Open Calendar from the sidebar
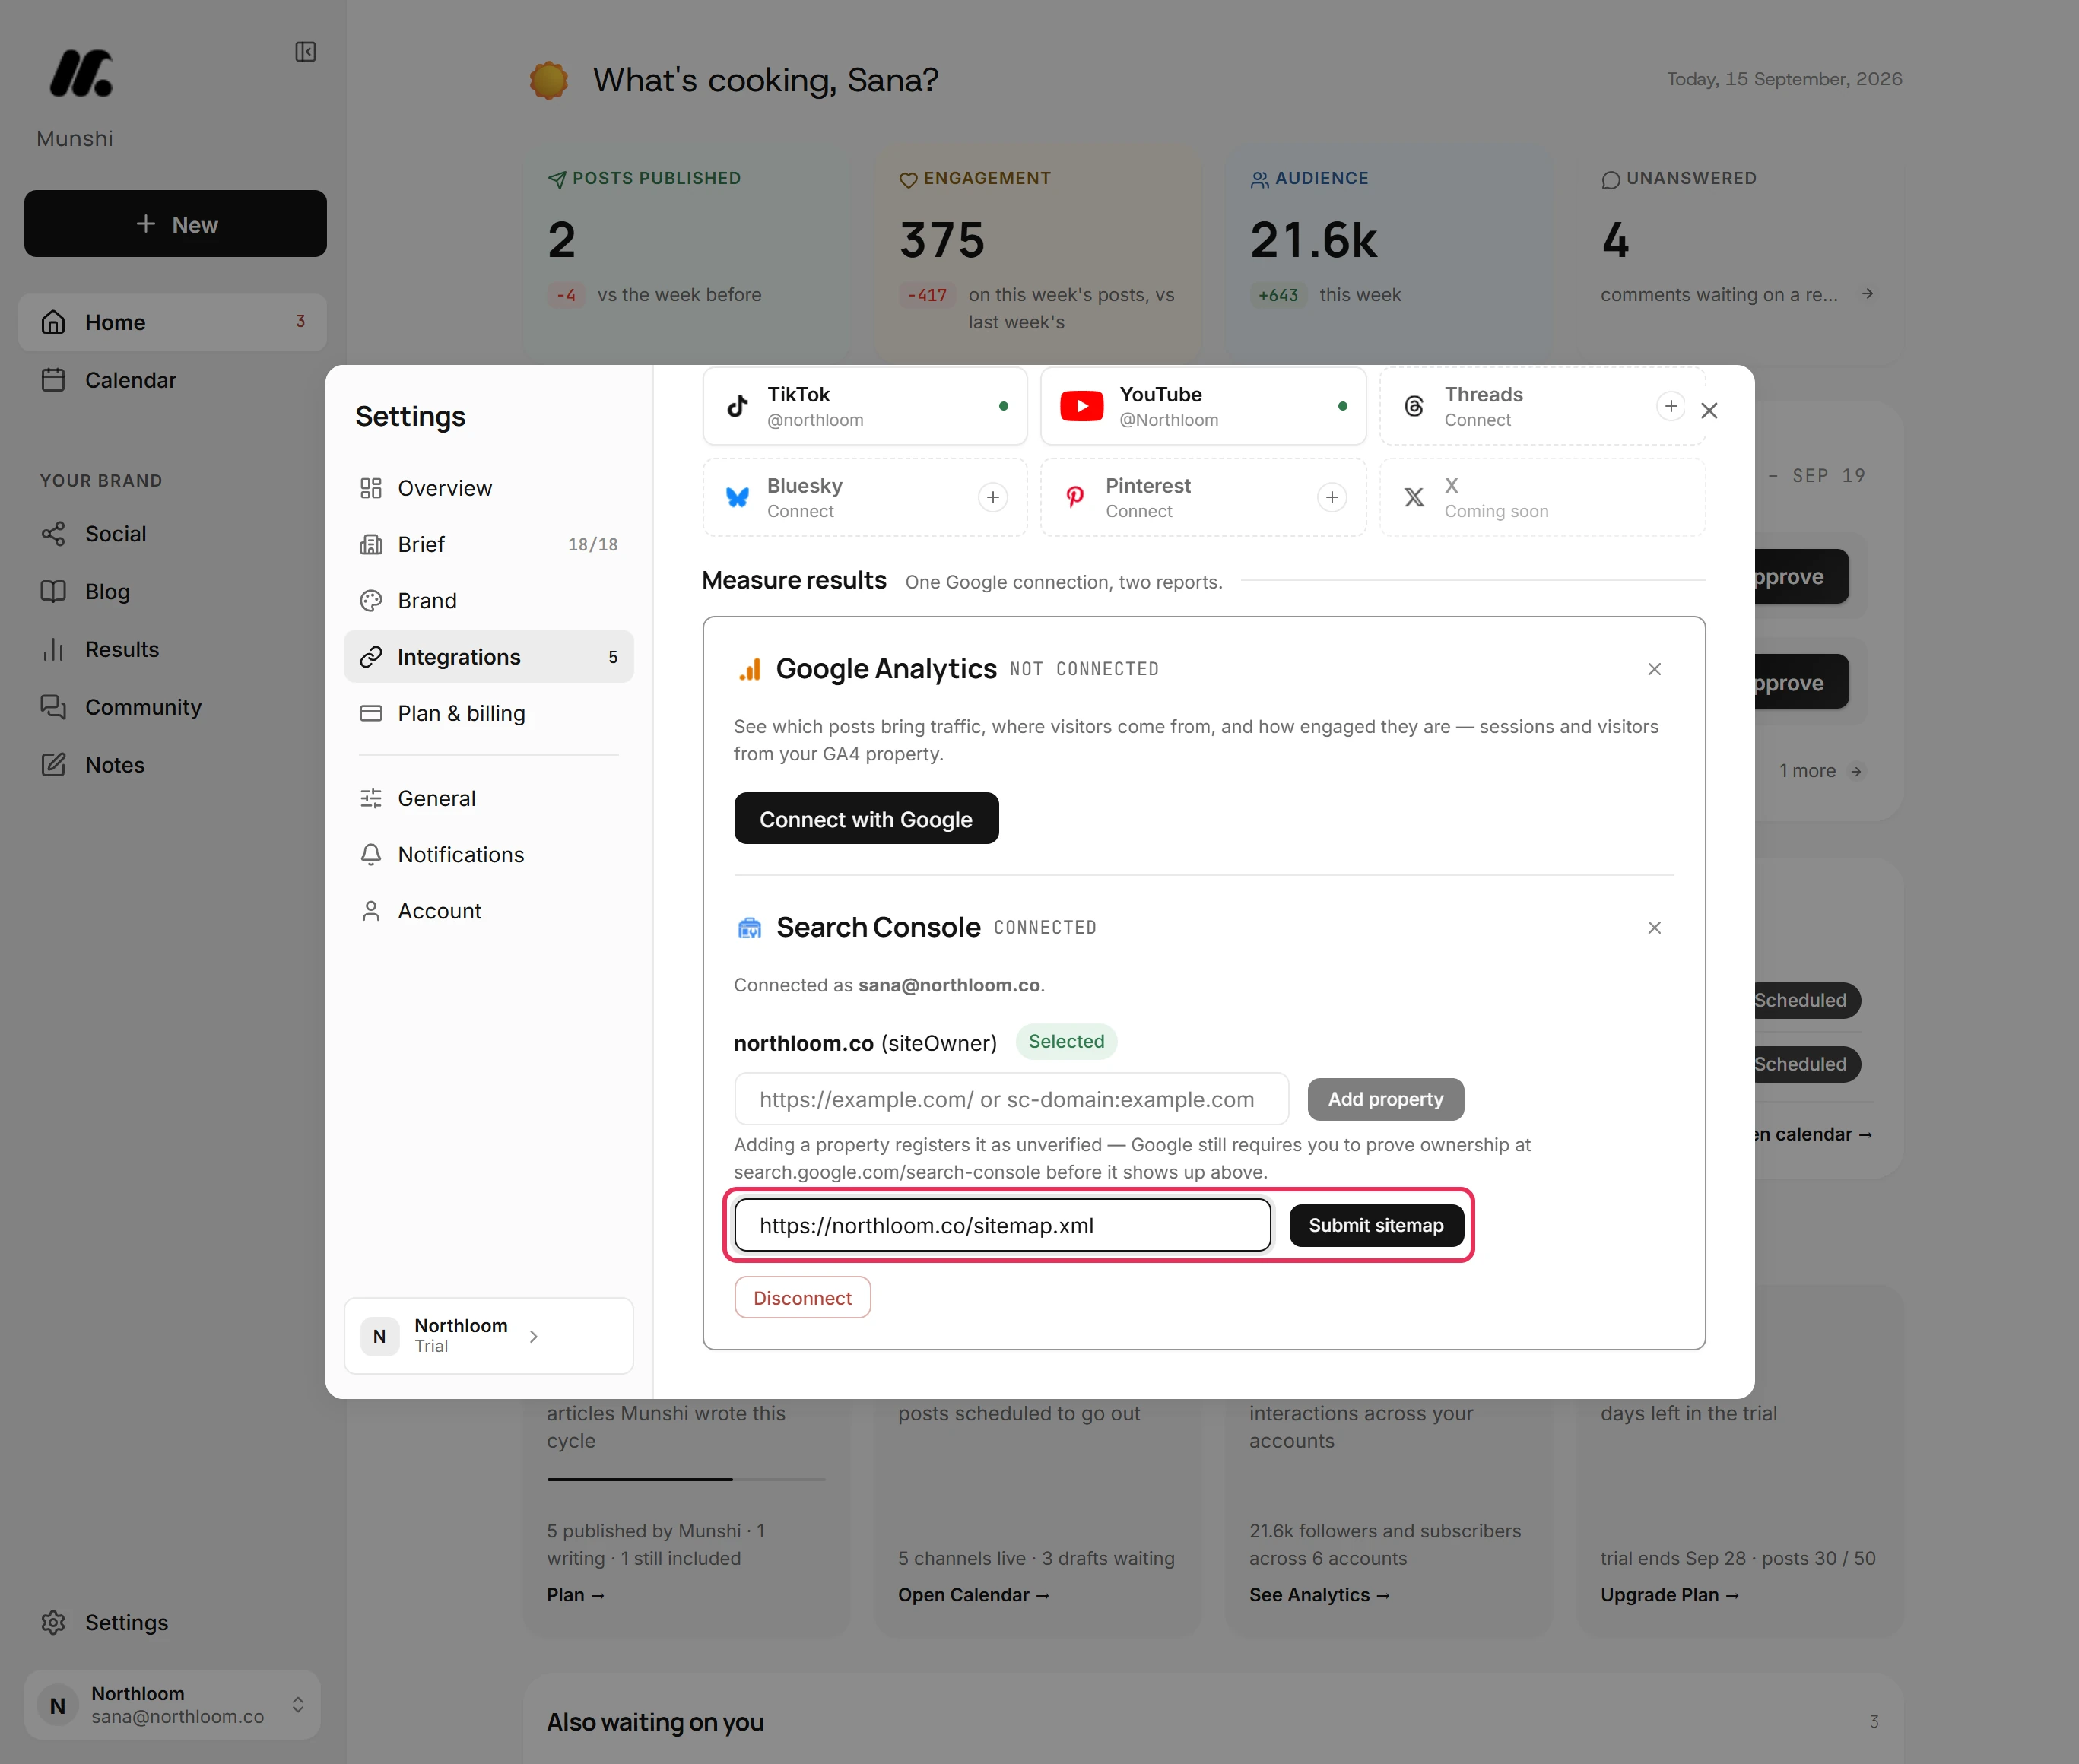This screenshot has width=2079, height=1764. (172, 380)
